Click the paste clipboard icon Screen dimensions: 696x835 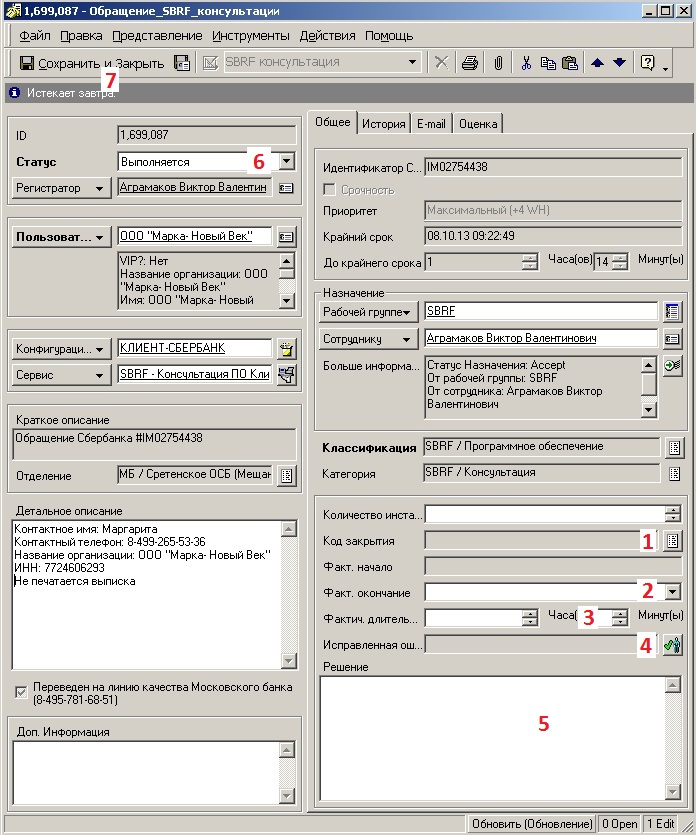pyautogui.click(x=569, y=63)
